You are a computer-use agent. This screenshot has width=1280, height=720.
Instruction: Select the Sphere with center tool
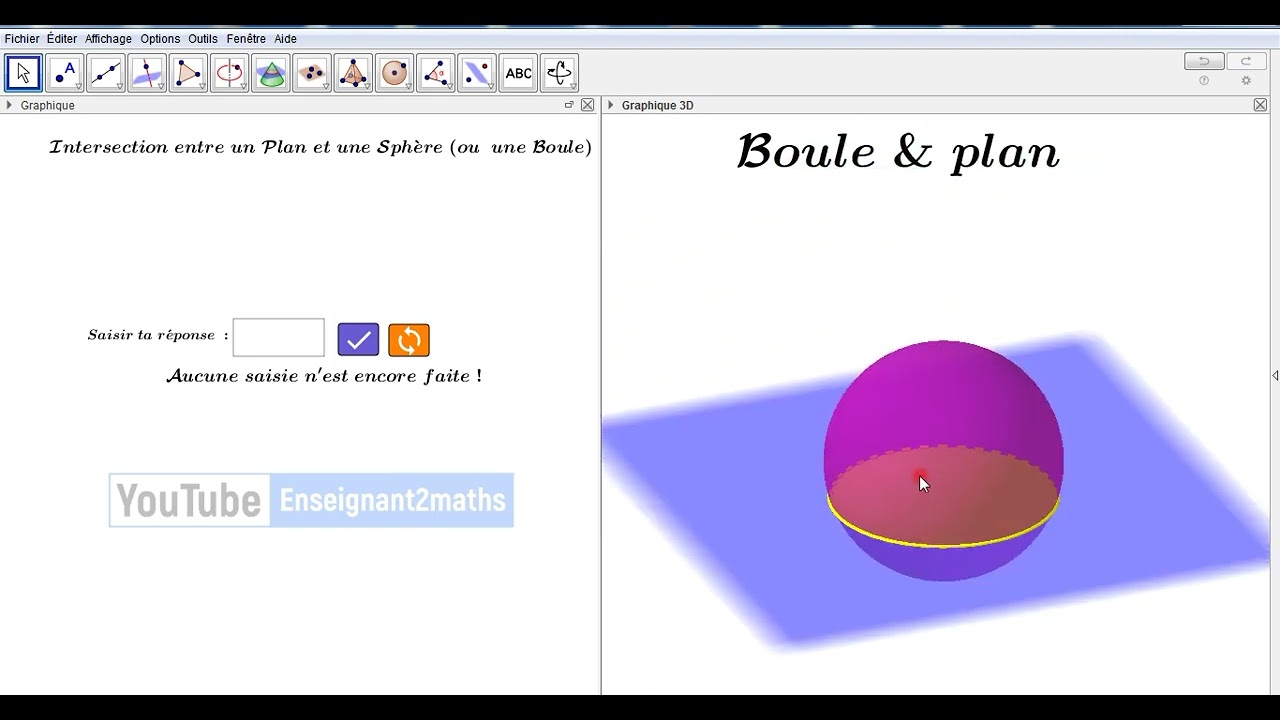pyautogui.click(x=394, y=73)
